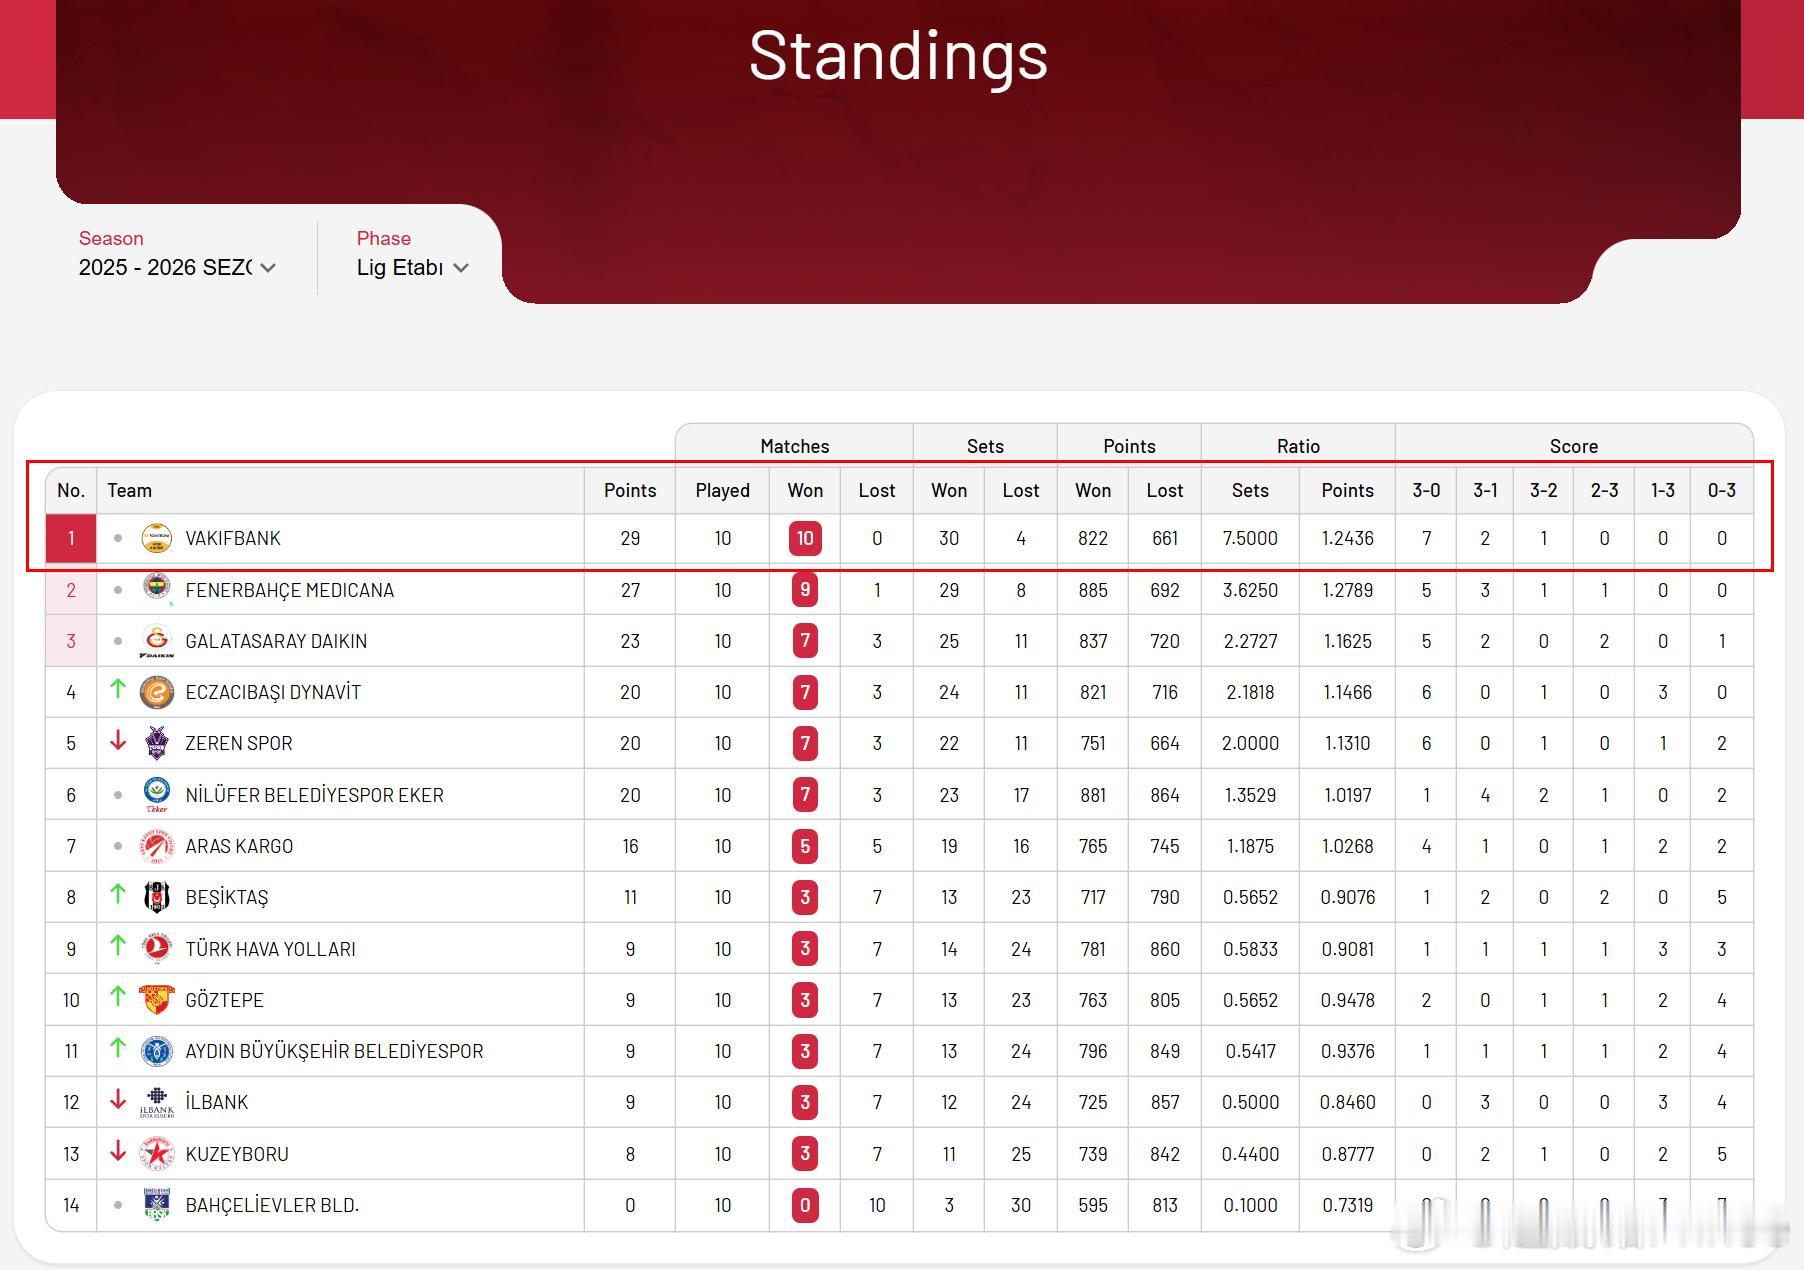The image size is (1804, 1270).
Task: Click the Team column header
Action: click(130, 490)
